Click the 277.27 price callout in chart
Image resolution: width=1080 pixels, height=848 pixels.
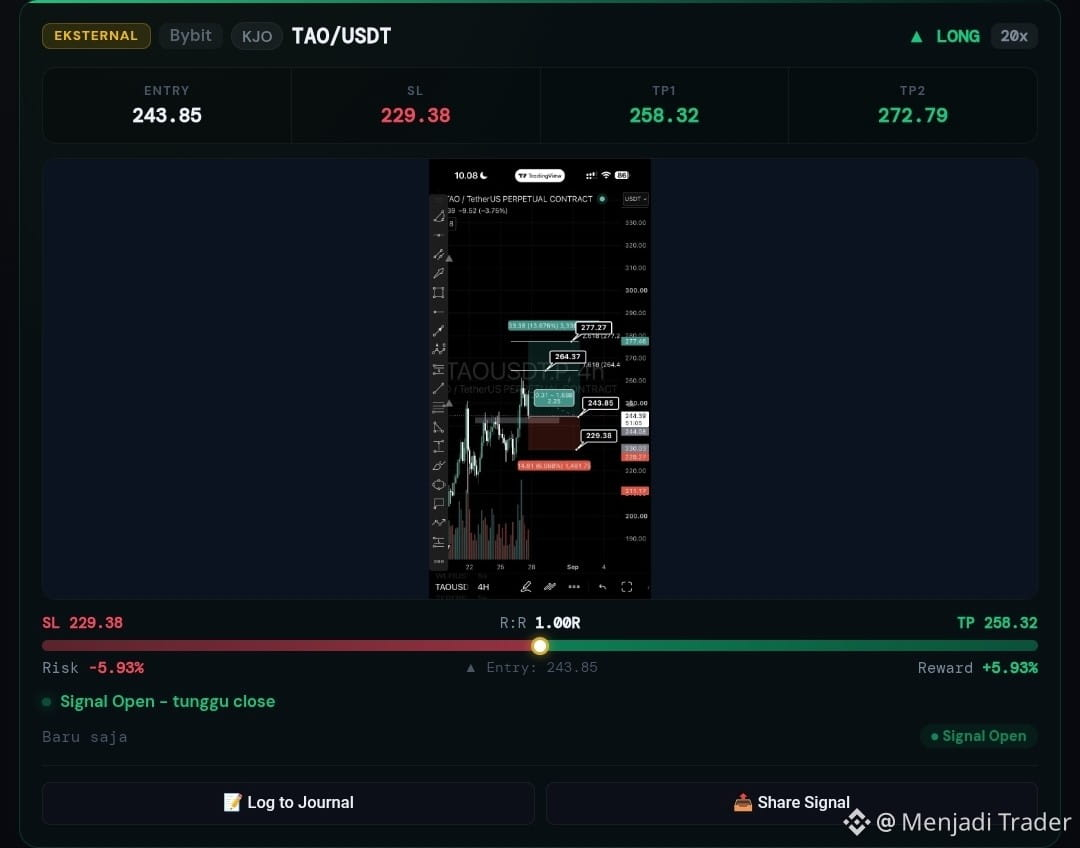pyautogui.click(x=593, y=328)
